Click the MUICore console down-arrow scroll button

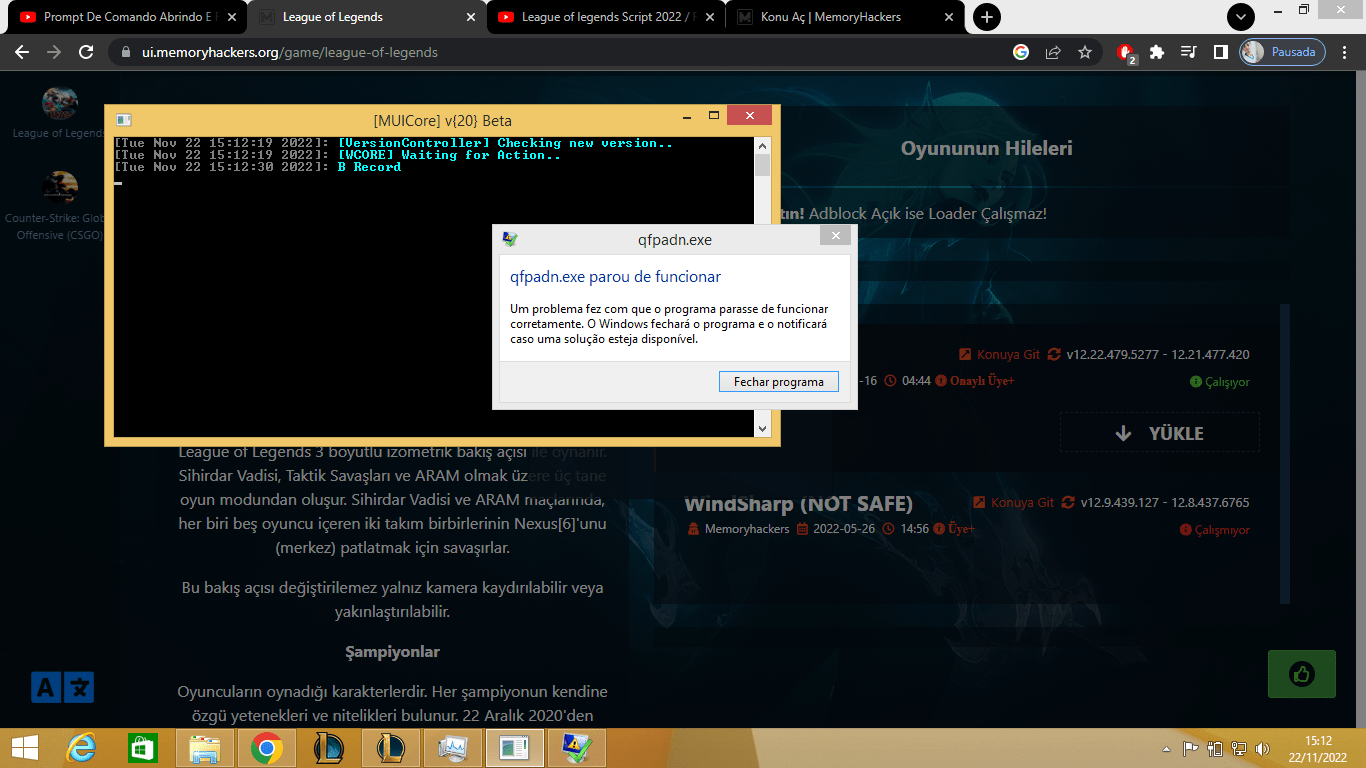[x=763, y=428]
